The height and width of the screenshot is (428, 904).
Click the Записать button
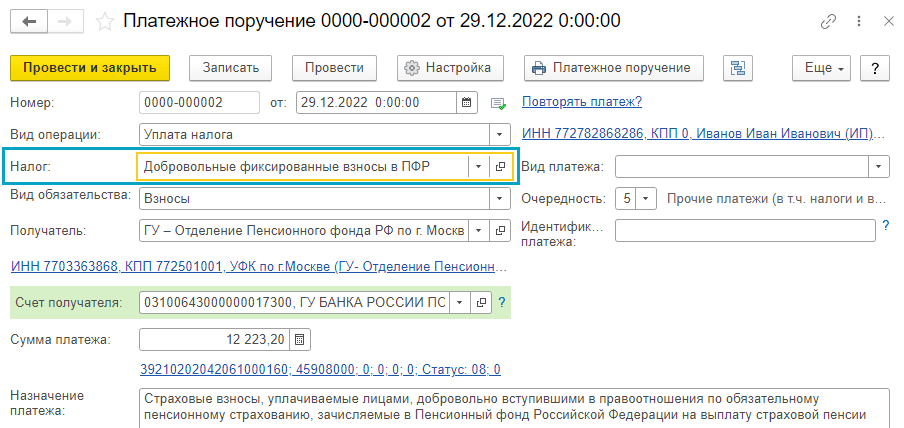(x=231, y=67)
